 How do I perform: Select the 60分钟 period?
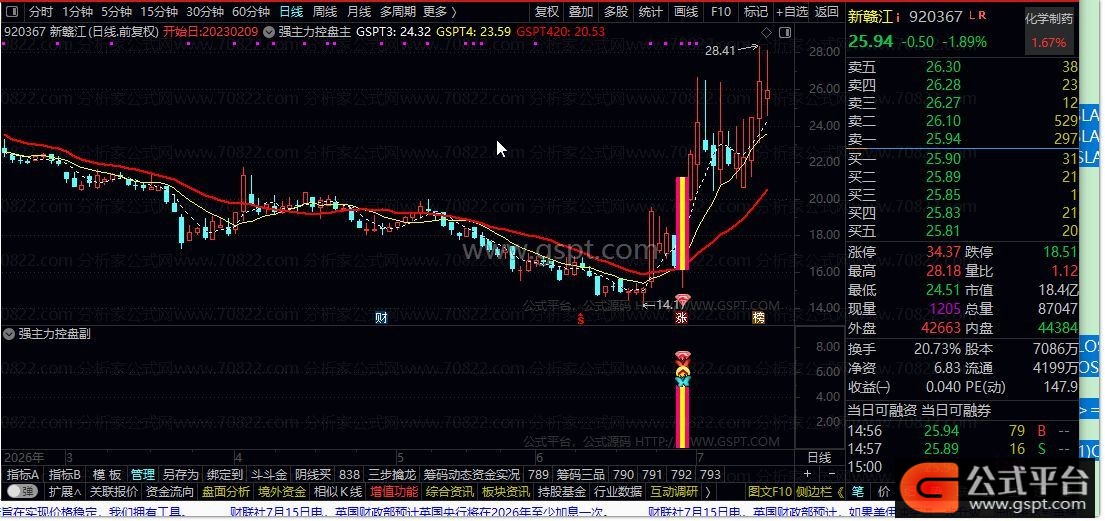250,11
